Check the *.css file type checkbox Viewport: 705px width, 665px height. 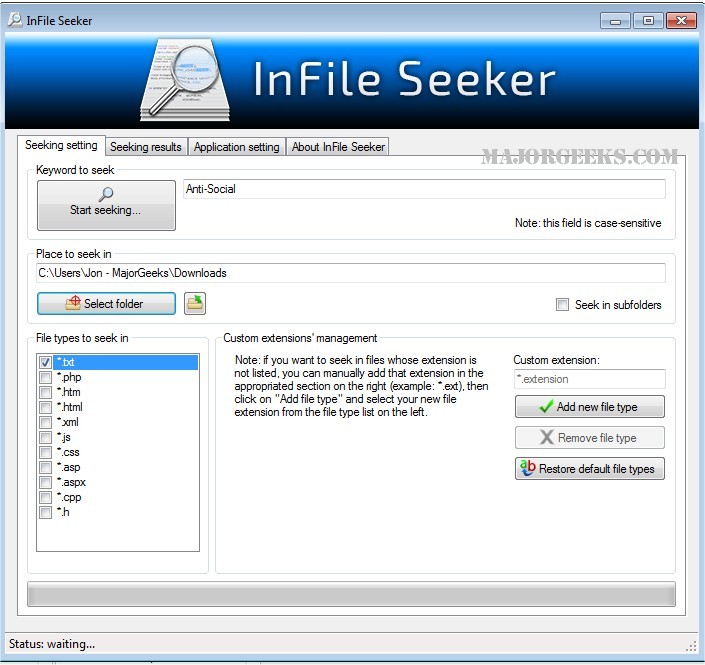pyautogui.click(x=45, y=452)
